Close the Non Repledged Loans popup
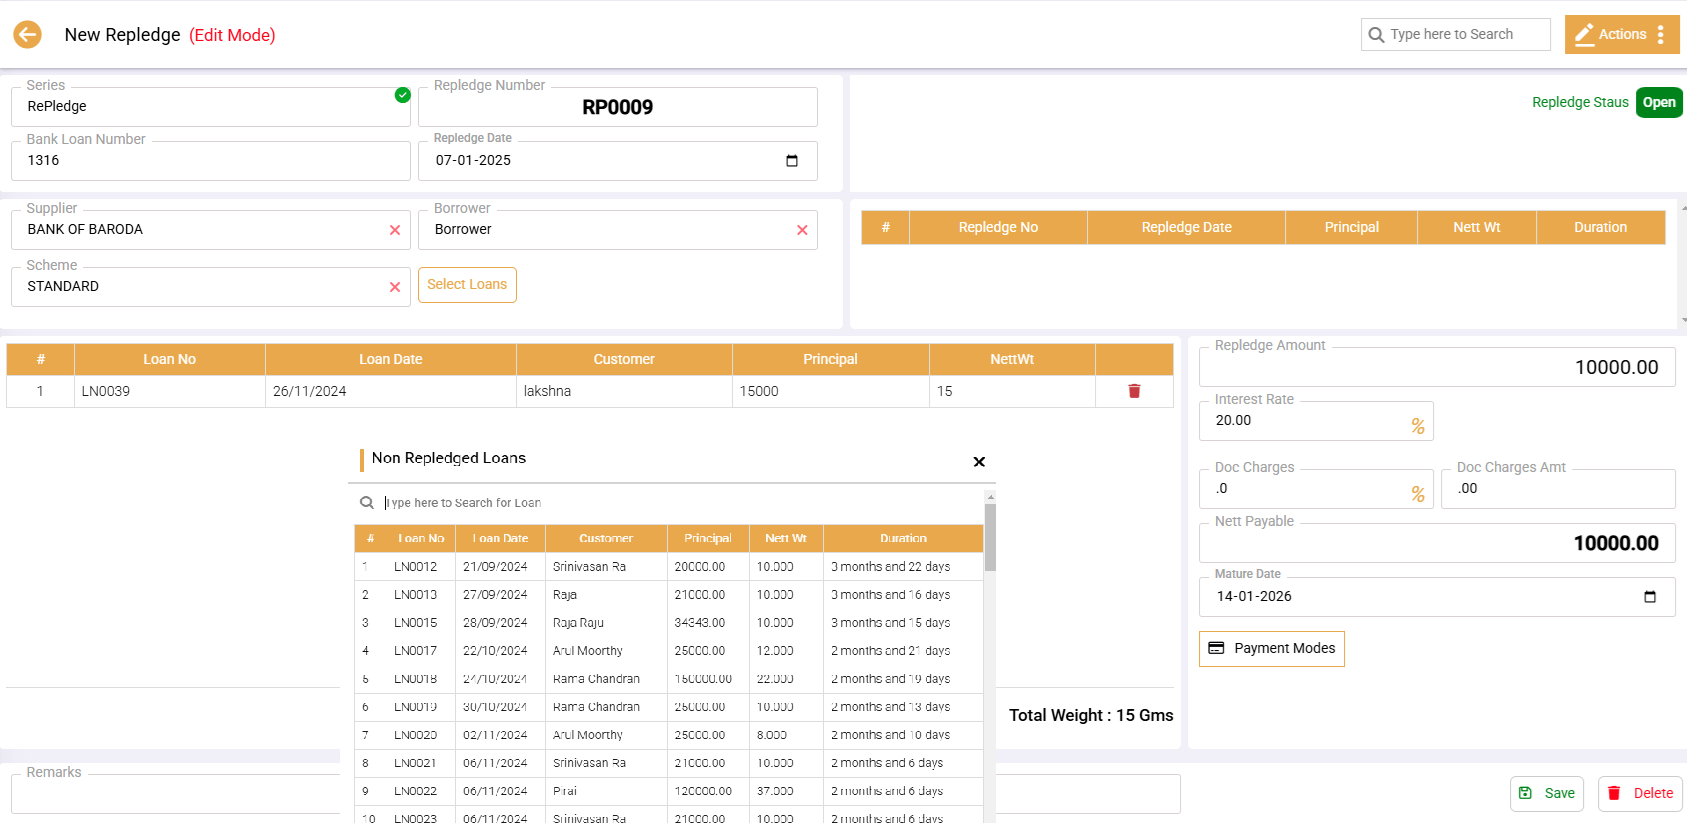Screen dimensions: 1687x823 (x=979, y=462)
